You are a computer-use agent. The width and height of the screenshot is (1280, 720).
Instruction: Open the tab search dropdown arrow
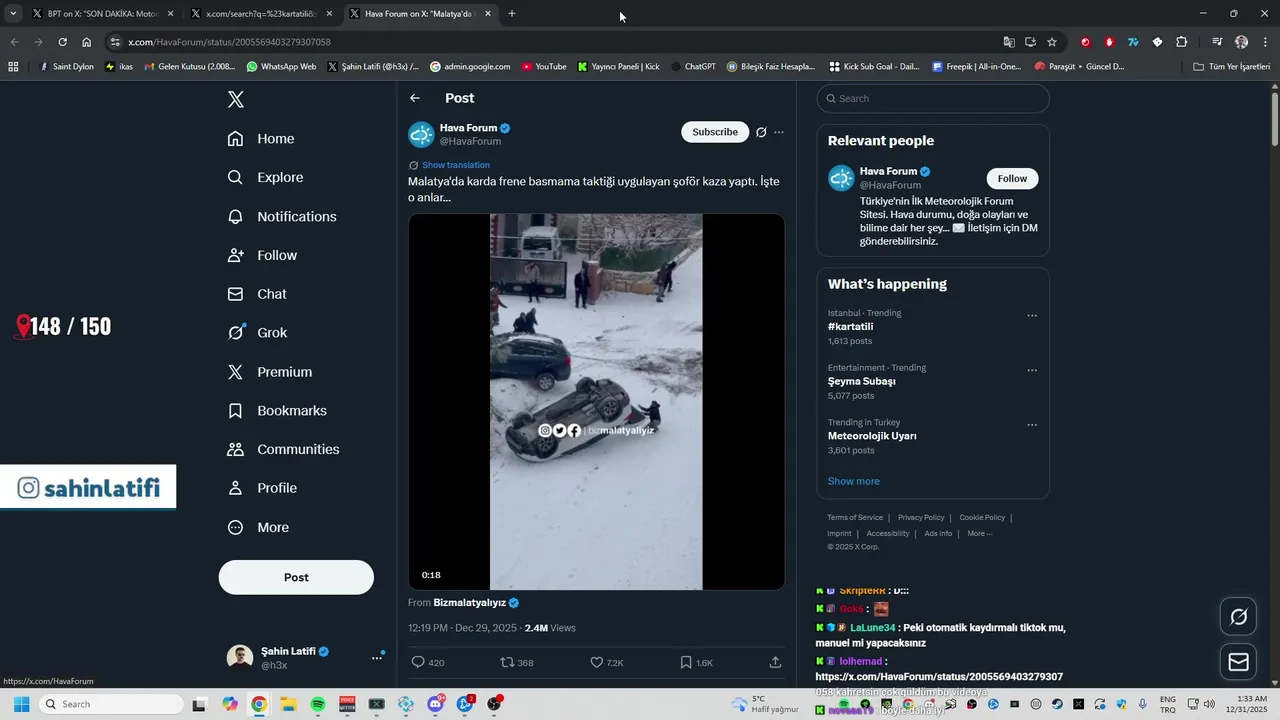tap(13, 14)
